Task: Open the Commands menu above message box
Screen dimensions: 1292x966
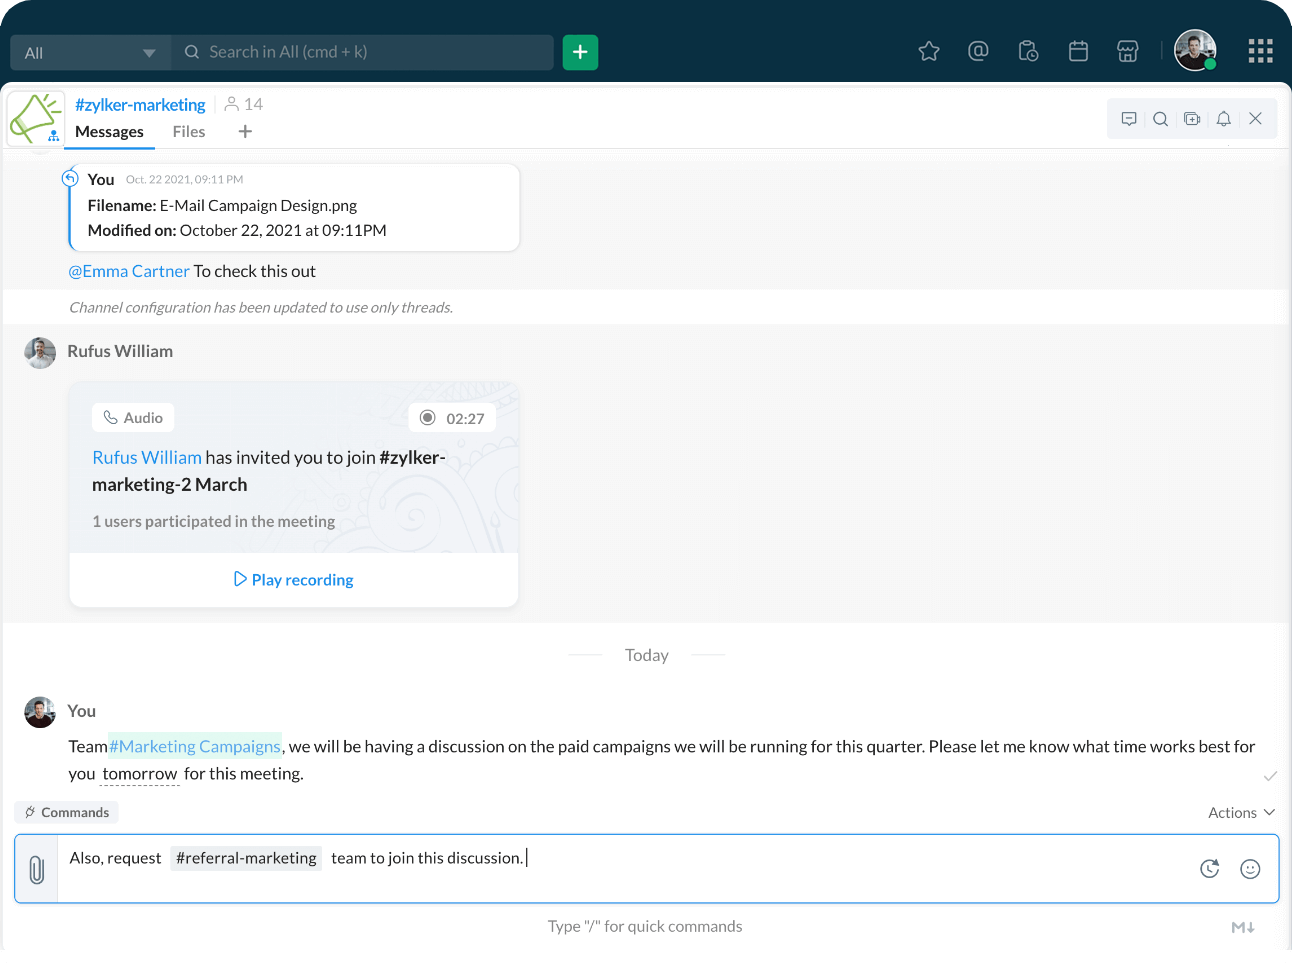Action: tap(67, 813)
